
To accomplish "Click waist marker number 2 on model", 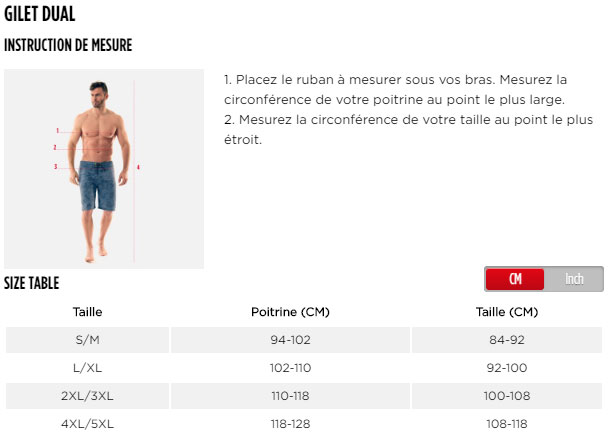I will click(56, 148).
